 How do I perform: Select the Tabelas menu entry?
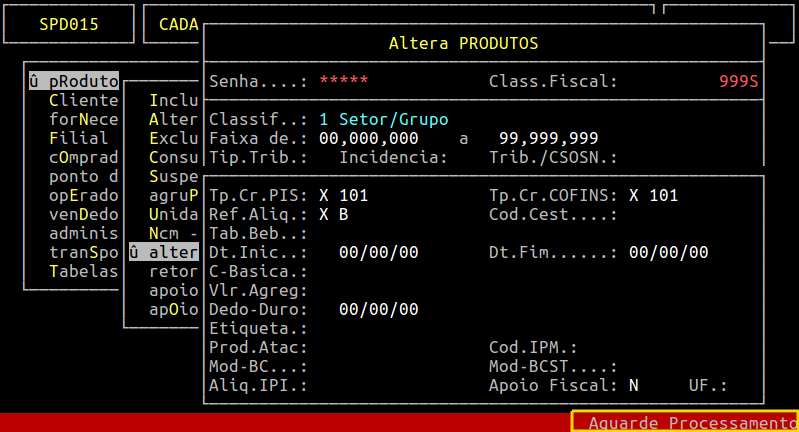click(84, 271)
